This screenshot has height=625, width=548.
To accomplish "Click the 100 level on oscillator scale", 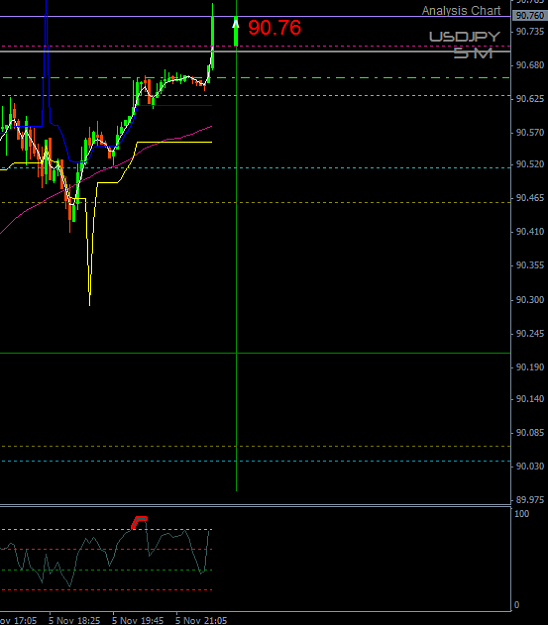I will pyautogui.click(x=522, y=514).
